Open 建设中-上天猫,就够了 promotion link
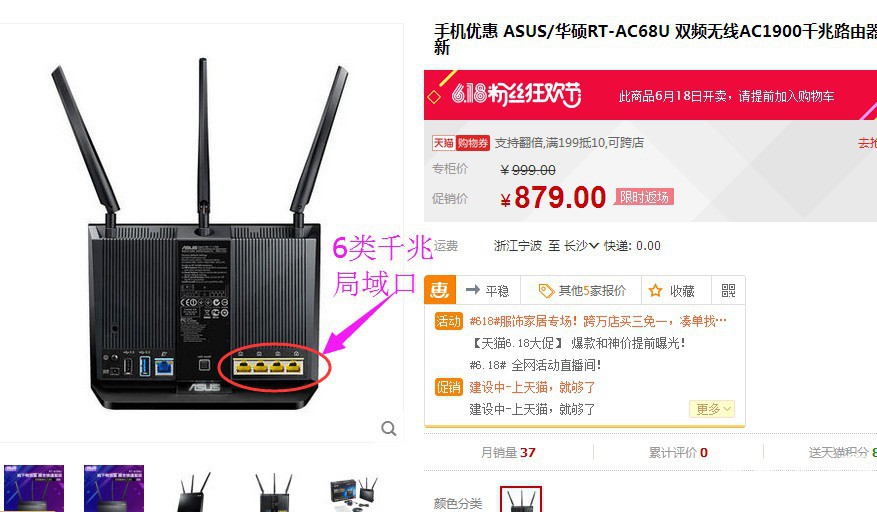This screenshot has width=877, height=512. (532, 387)
